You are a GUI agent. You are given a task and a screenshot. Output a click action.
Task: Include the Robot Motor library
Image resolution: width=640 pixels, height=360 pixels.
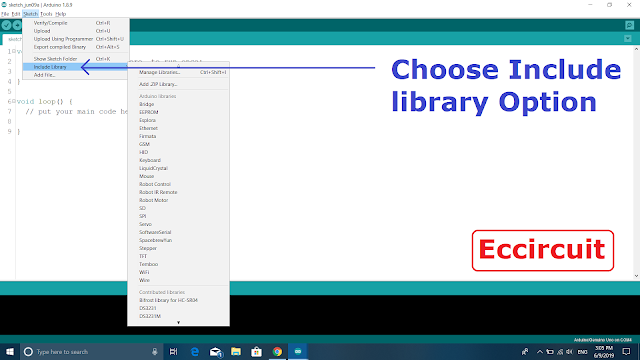pyautogui.click(x=178, y=200)
